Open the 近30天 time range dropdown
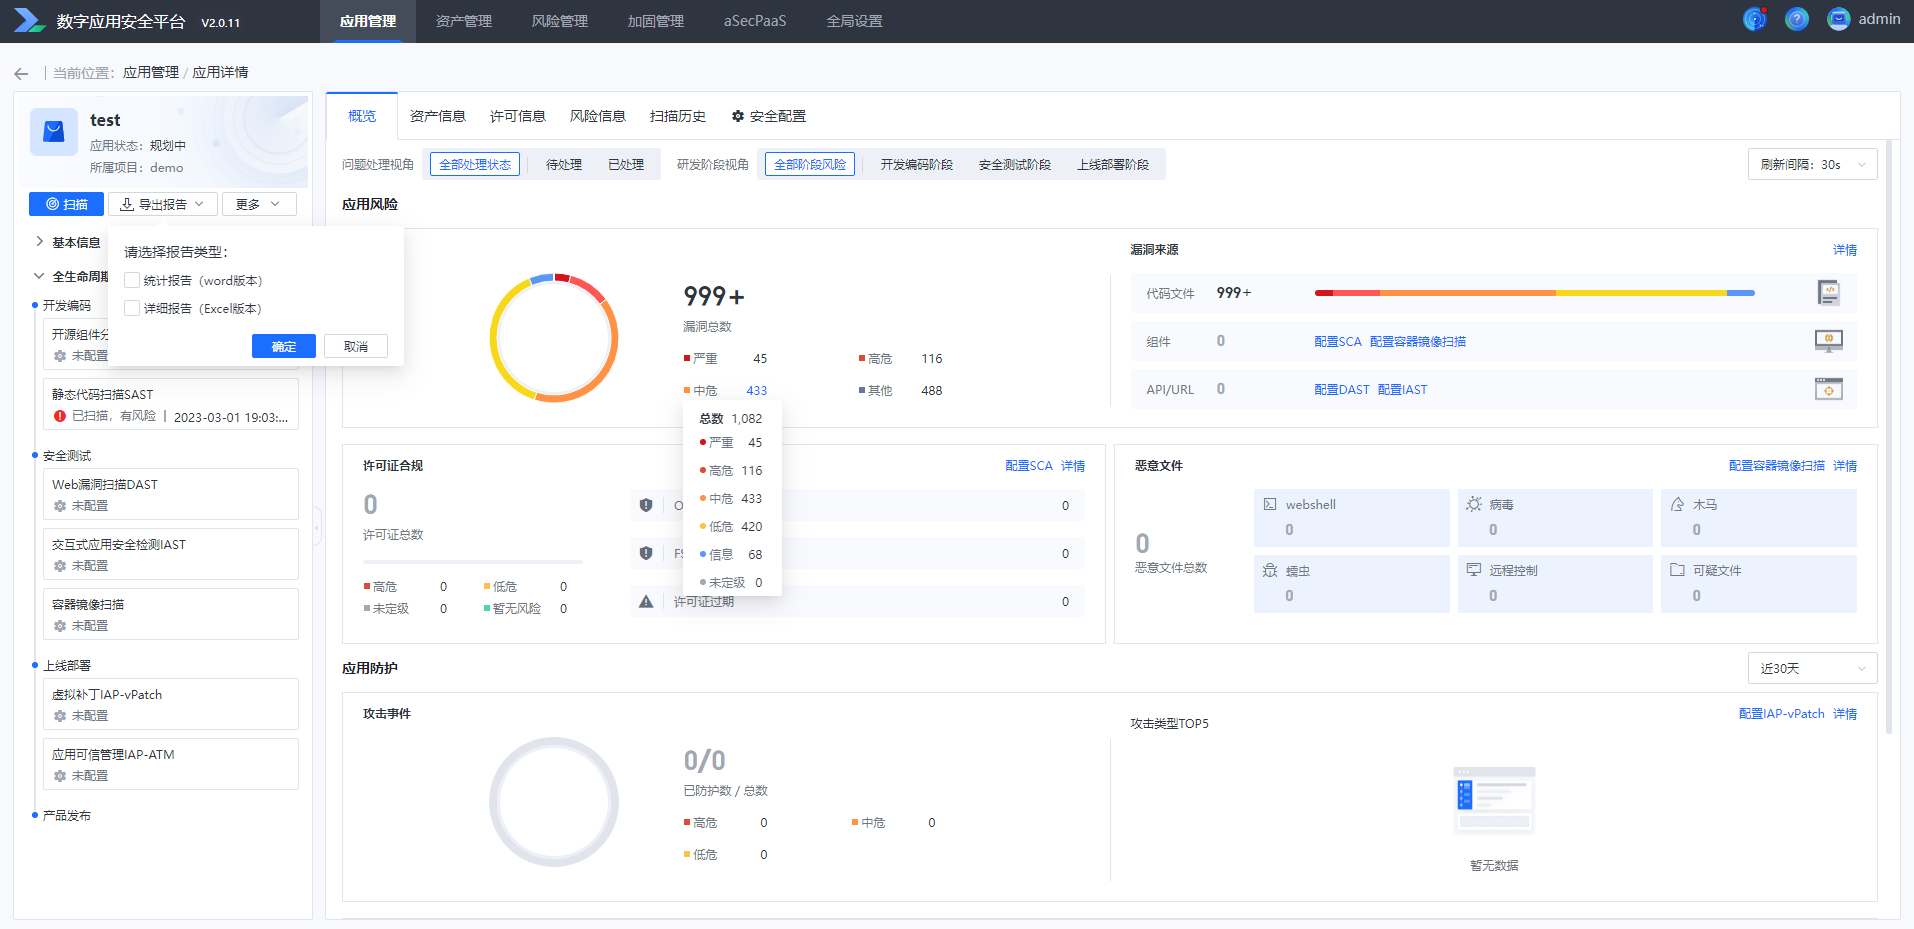1914x929 pixels. pos(1811,668)
